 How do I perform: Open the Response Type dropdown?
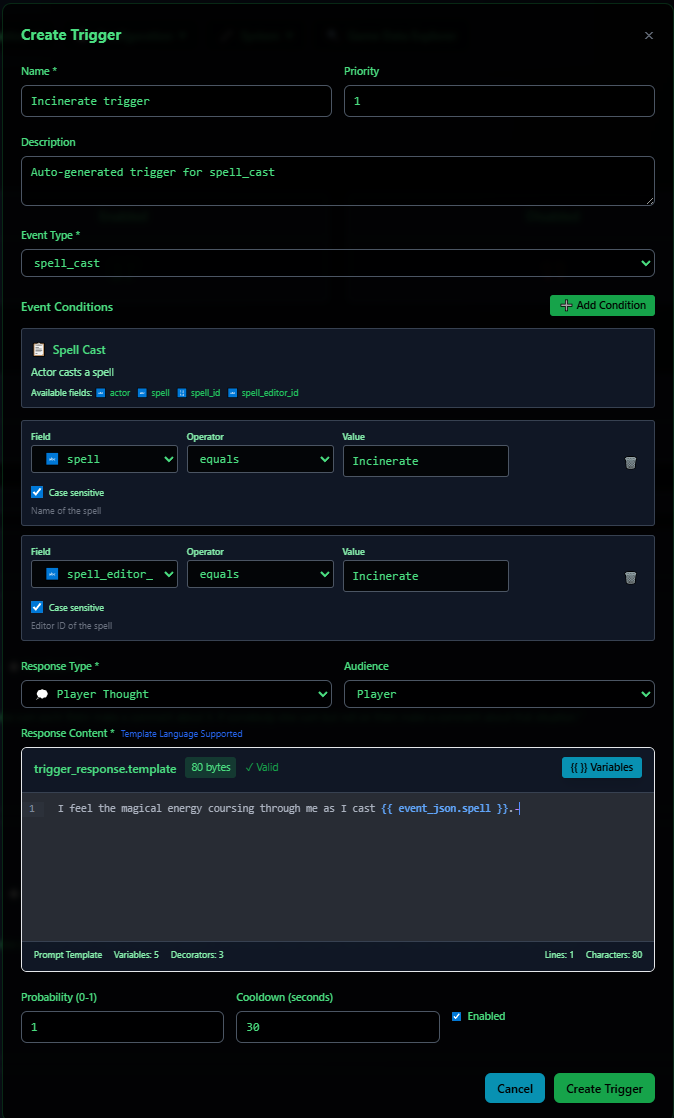176,694
